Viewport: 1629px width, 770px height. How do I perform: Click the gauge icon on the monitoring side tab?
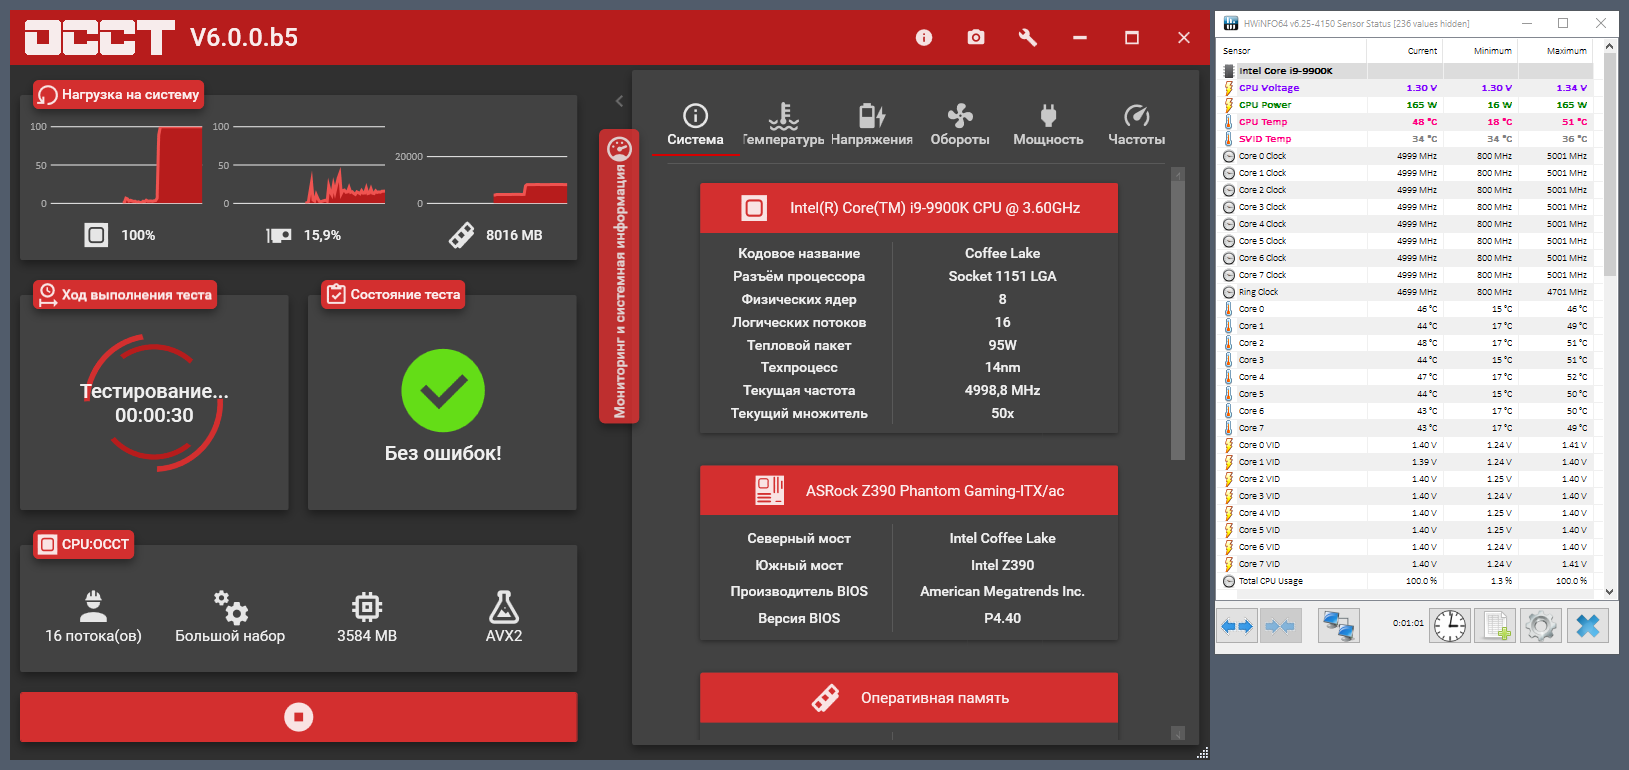(x=620, y=149)
